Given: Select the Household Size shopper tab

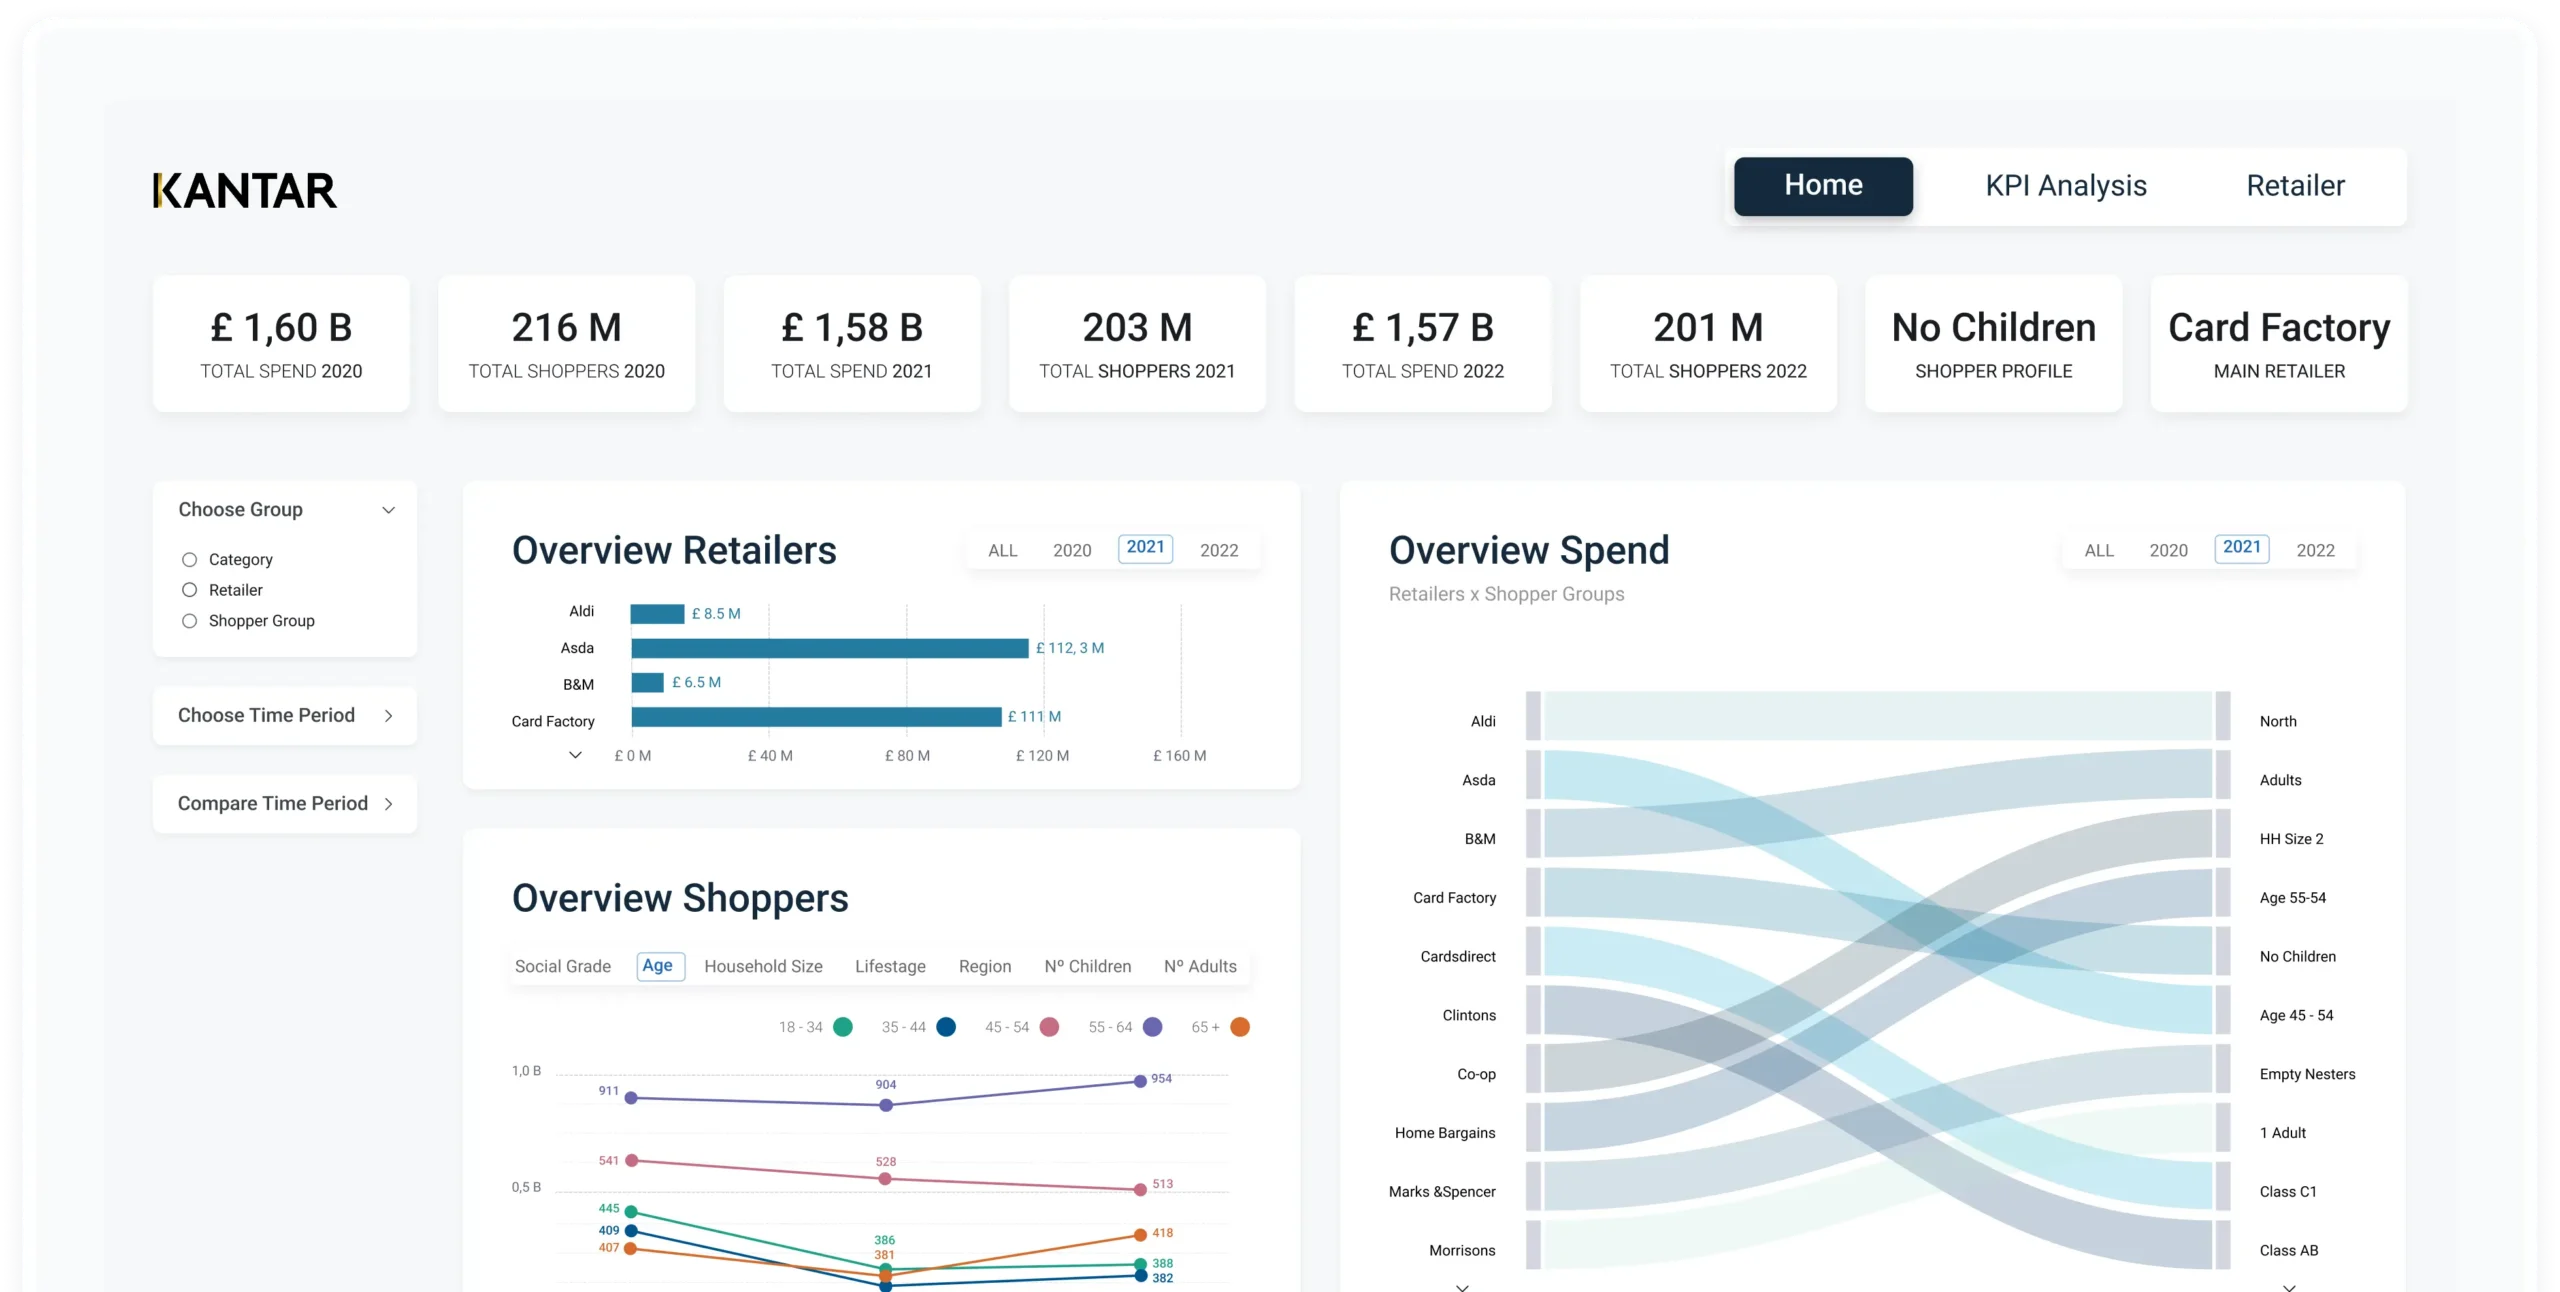Looking at the screenshot, I should pyautogui.click(x=763, y=966).
